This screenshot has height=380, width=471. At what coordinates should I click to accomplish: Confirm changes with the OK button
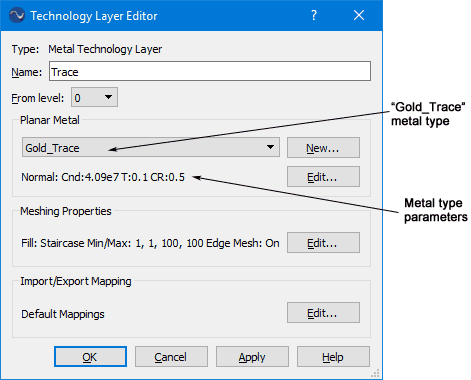(90, 357)
